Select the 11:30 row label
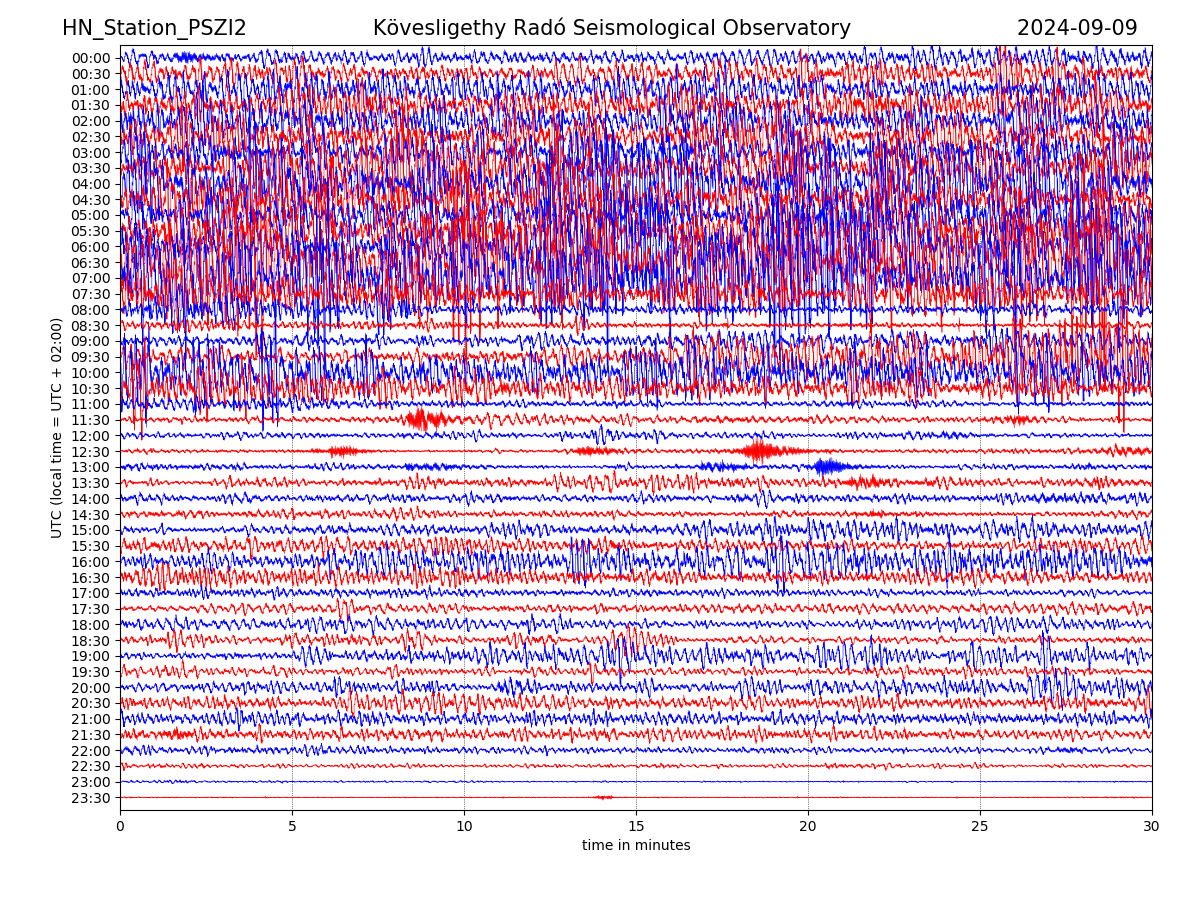This screenshot has width=1200, height=900. (x=90, y=421)
